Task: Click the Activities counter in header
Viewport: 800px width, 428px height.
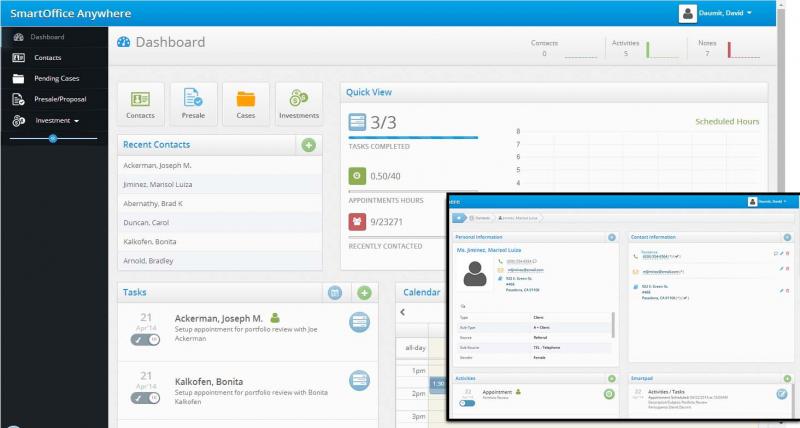Action: point(626,48)
